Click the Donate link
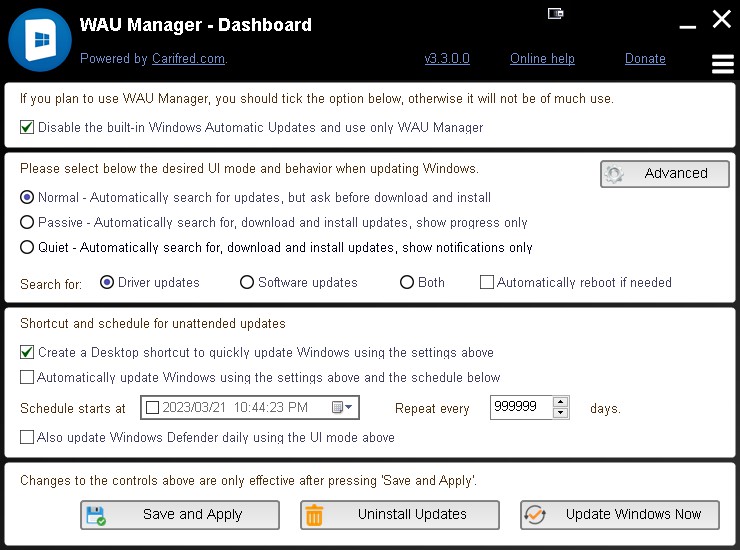The width and height of the screenshot is (740, 550). pos(645,59)
